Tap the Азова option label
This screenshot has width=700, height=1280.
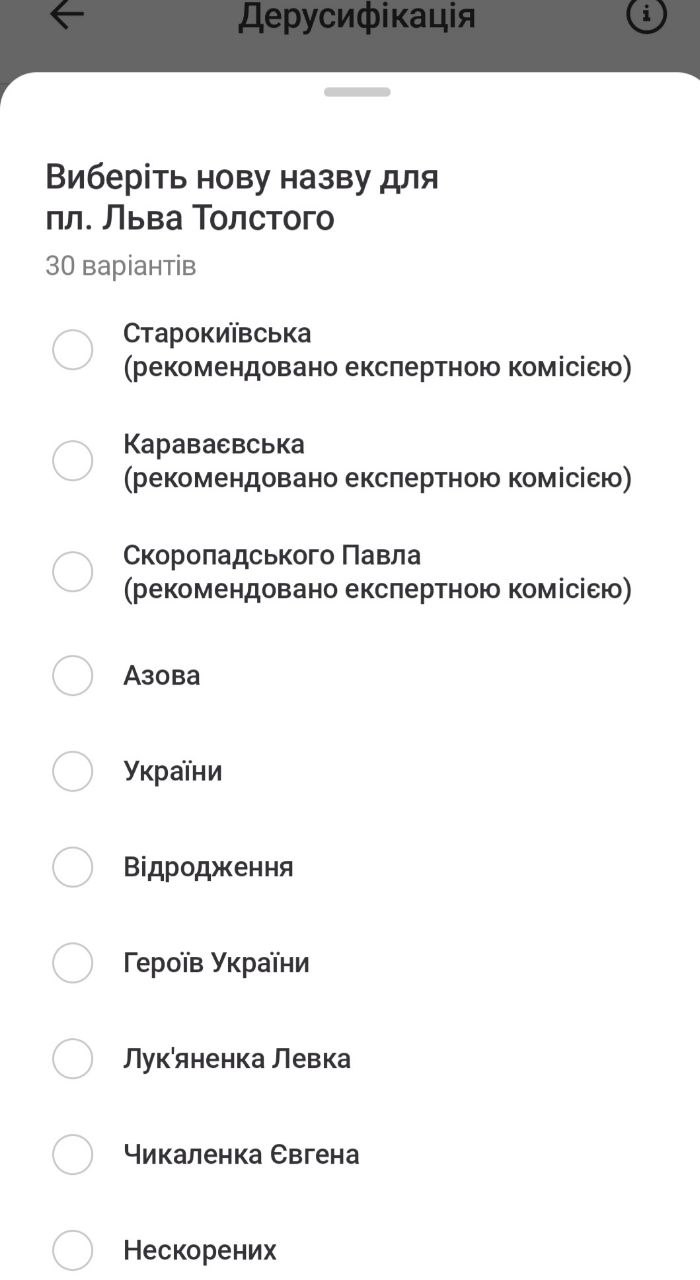coord(162,675)
